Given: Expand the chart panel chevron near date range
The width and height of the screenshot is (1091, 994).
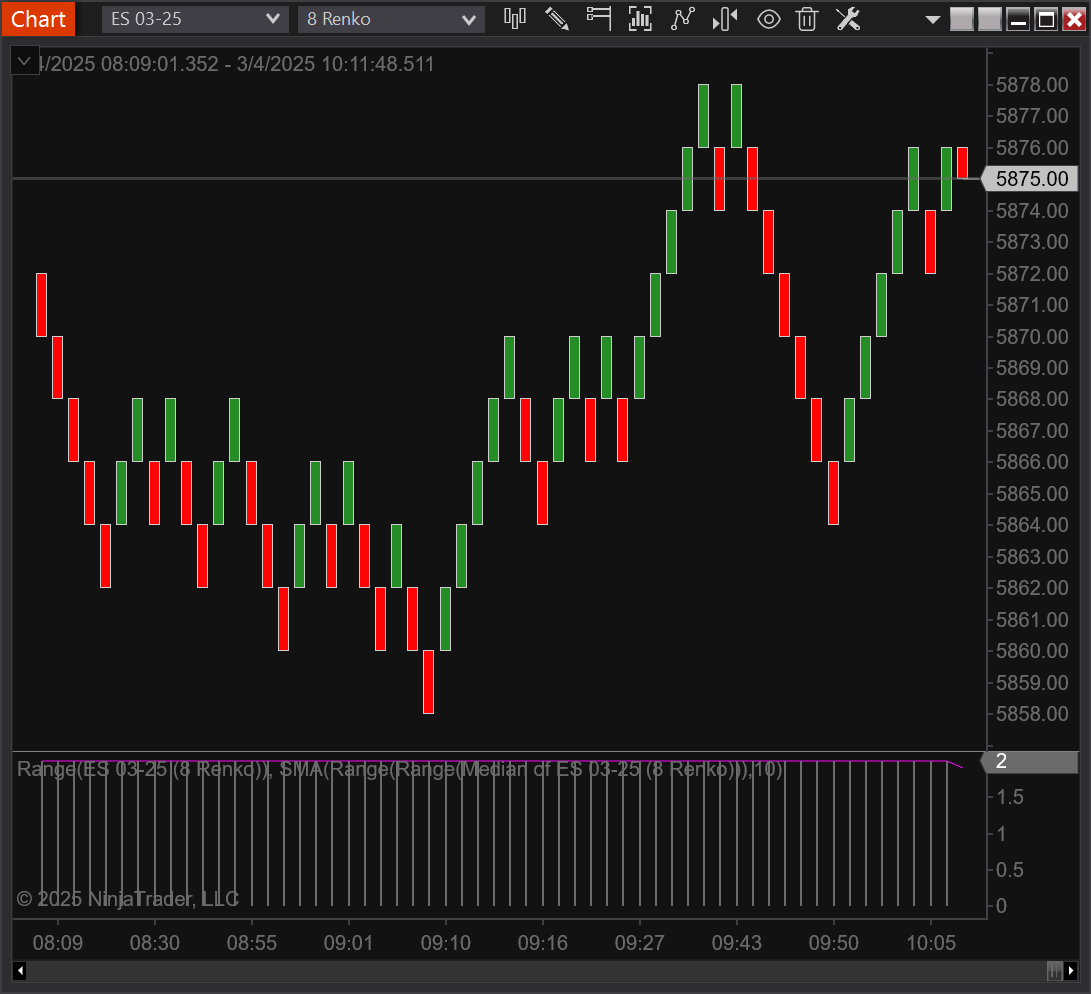Looking at the screenshot, I should coord(24,62).
